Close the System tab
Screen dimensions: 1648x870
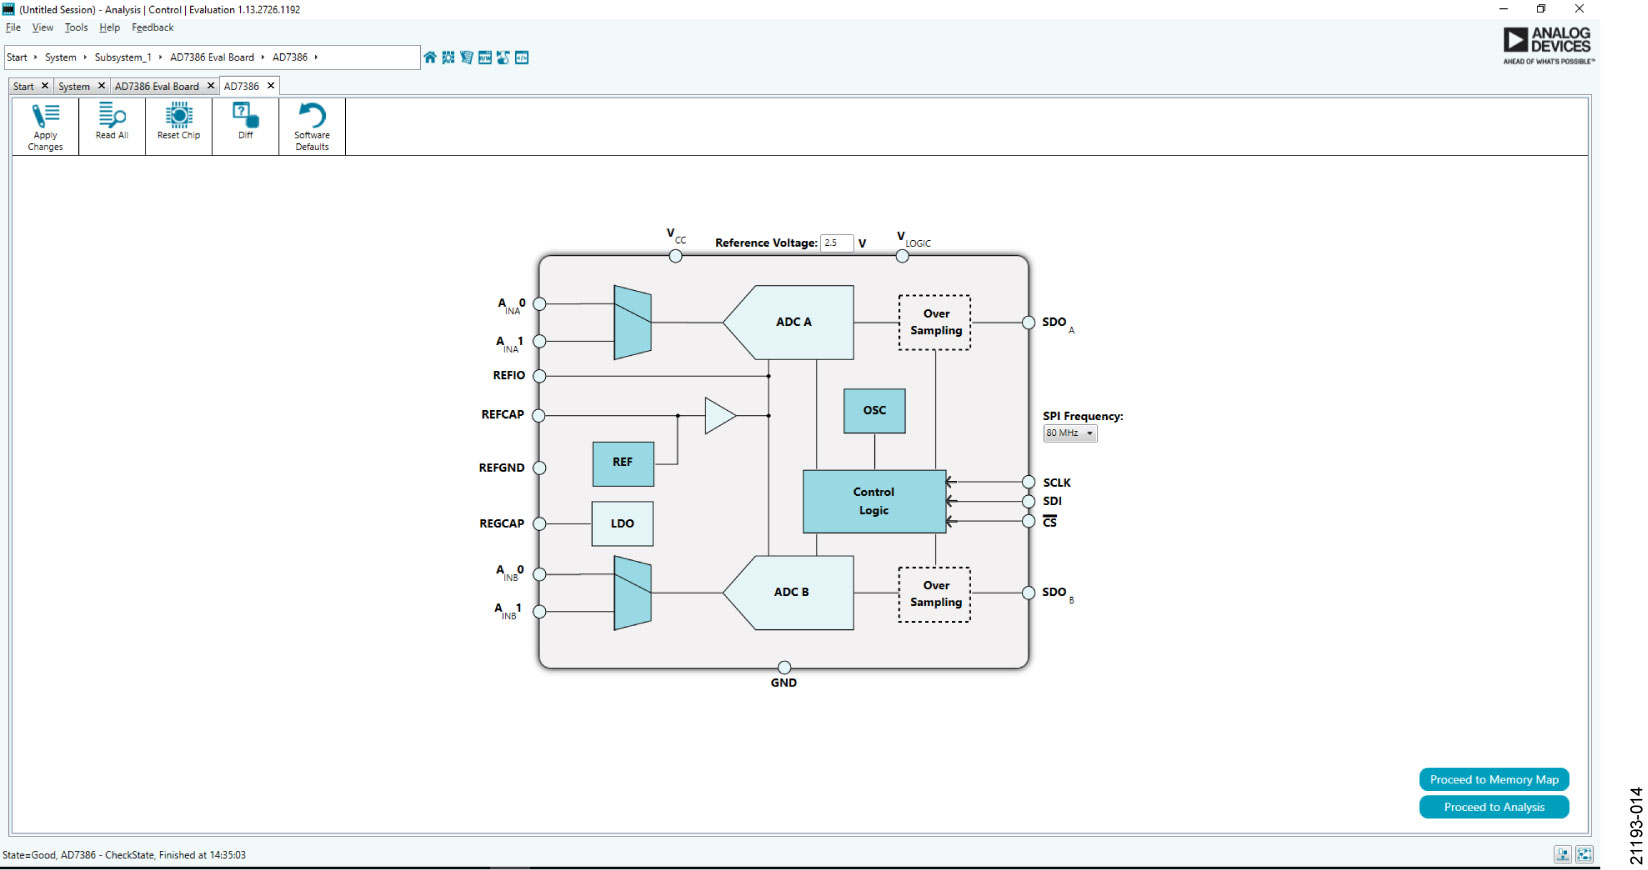101,86
